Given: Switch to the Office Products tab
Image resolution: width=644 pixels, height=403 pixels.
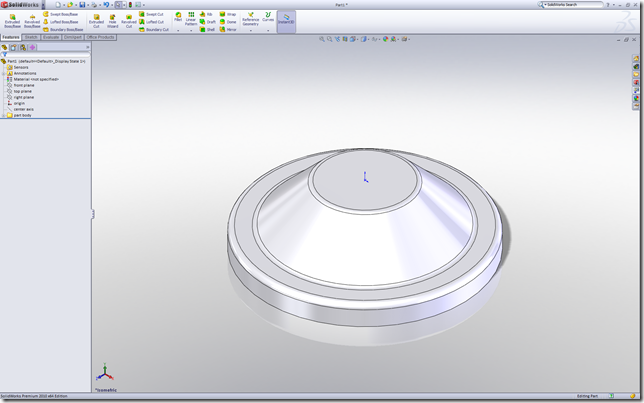Looking at the screenshot, I should [x=100, y=37].
